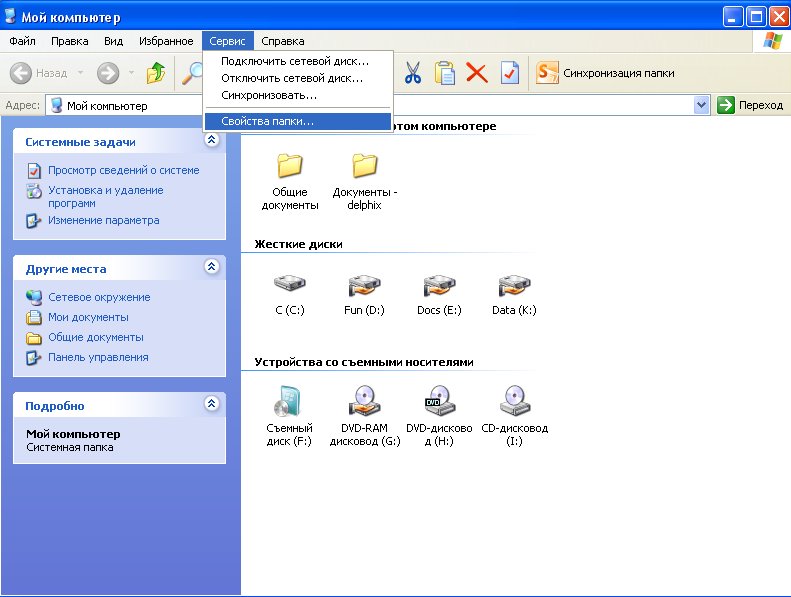Open the Общие документы folder icon

tap(290, 166)
